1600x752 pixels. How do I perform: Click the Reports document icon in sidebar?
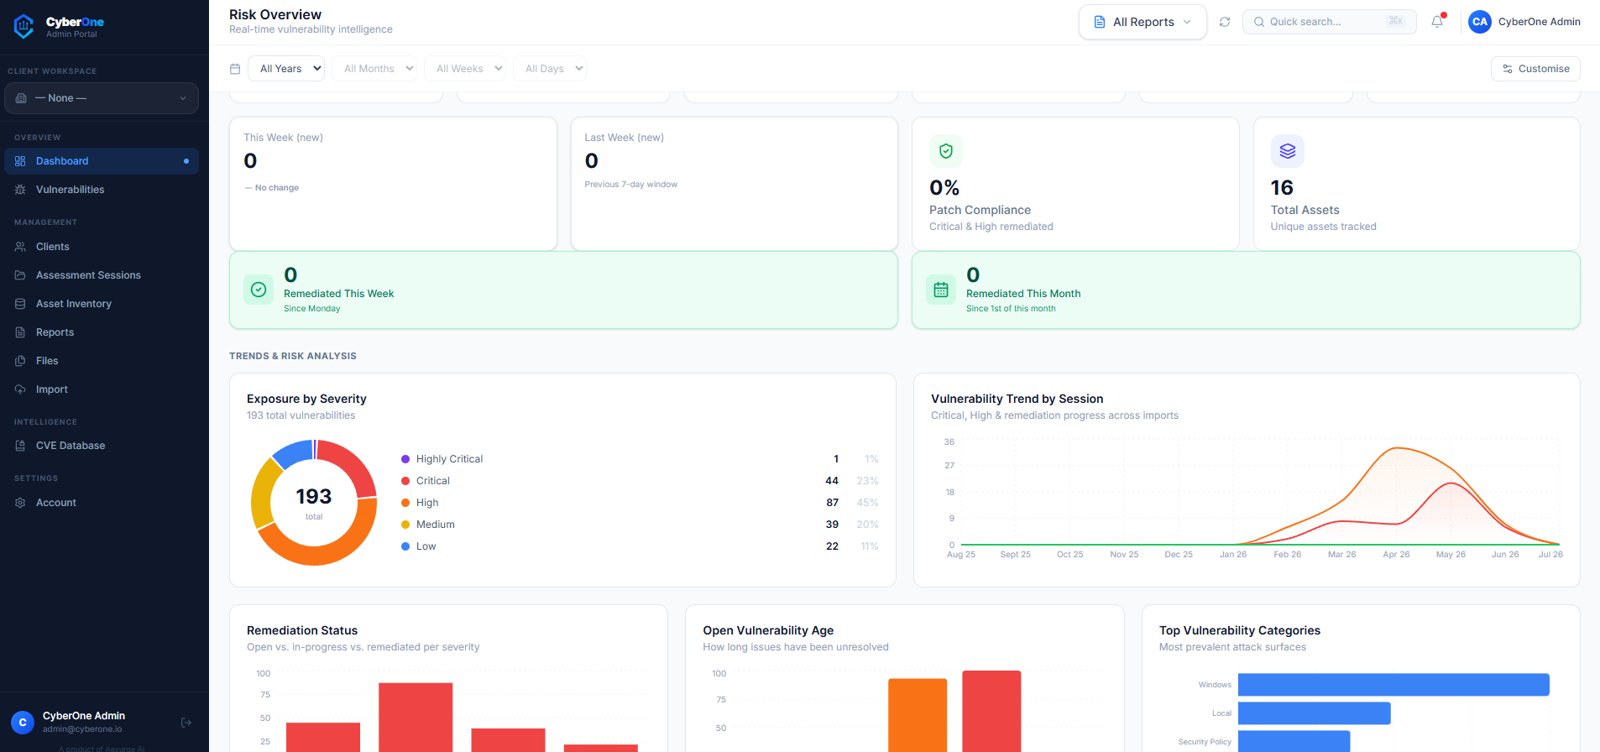coord(20,332)
